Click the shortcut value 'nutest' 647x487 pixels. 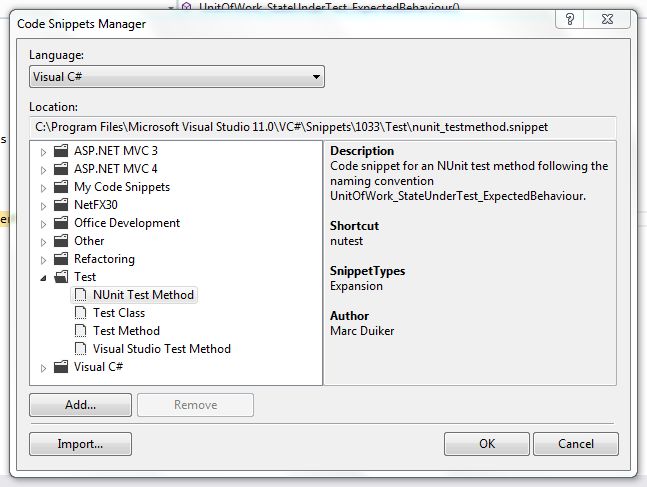(347, 241)
